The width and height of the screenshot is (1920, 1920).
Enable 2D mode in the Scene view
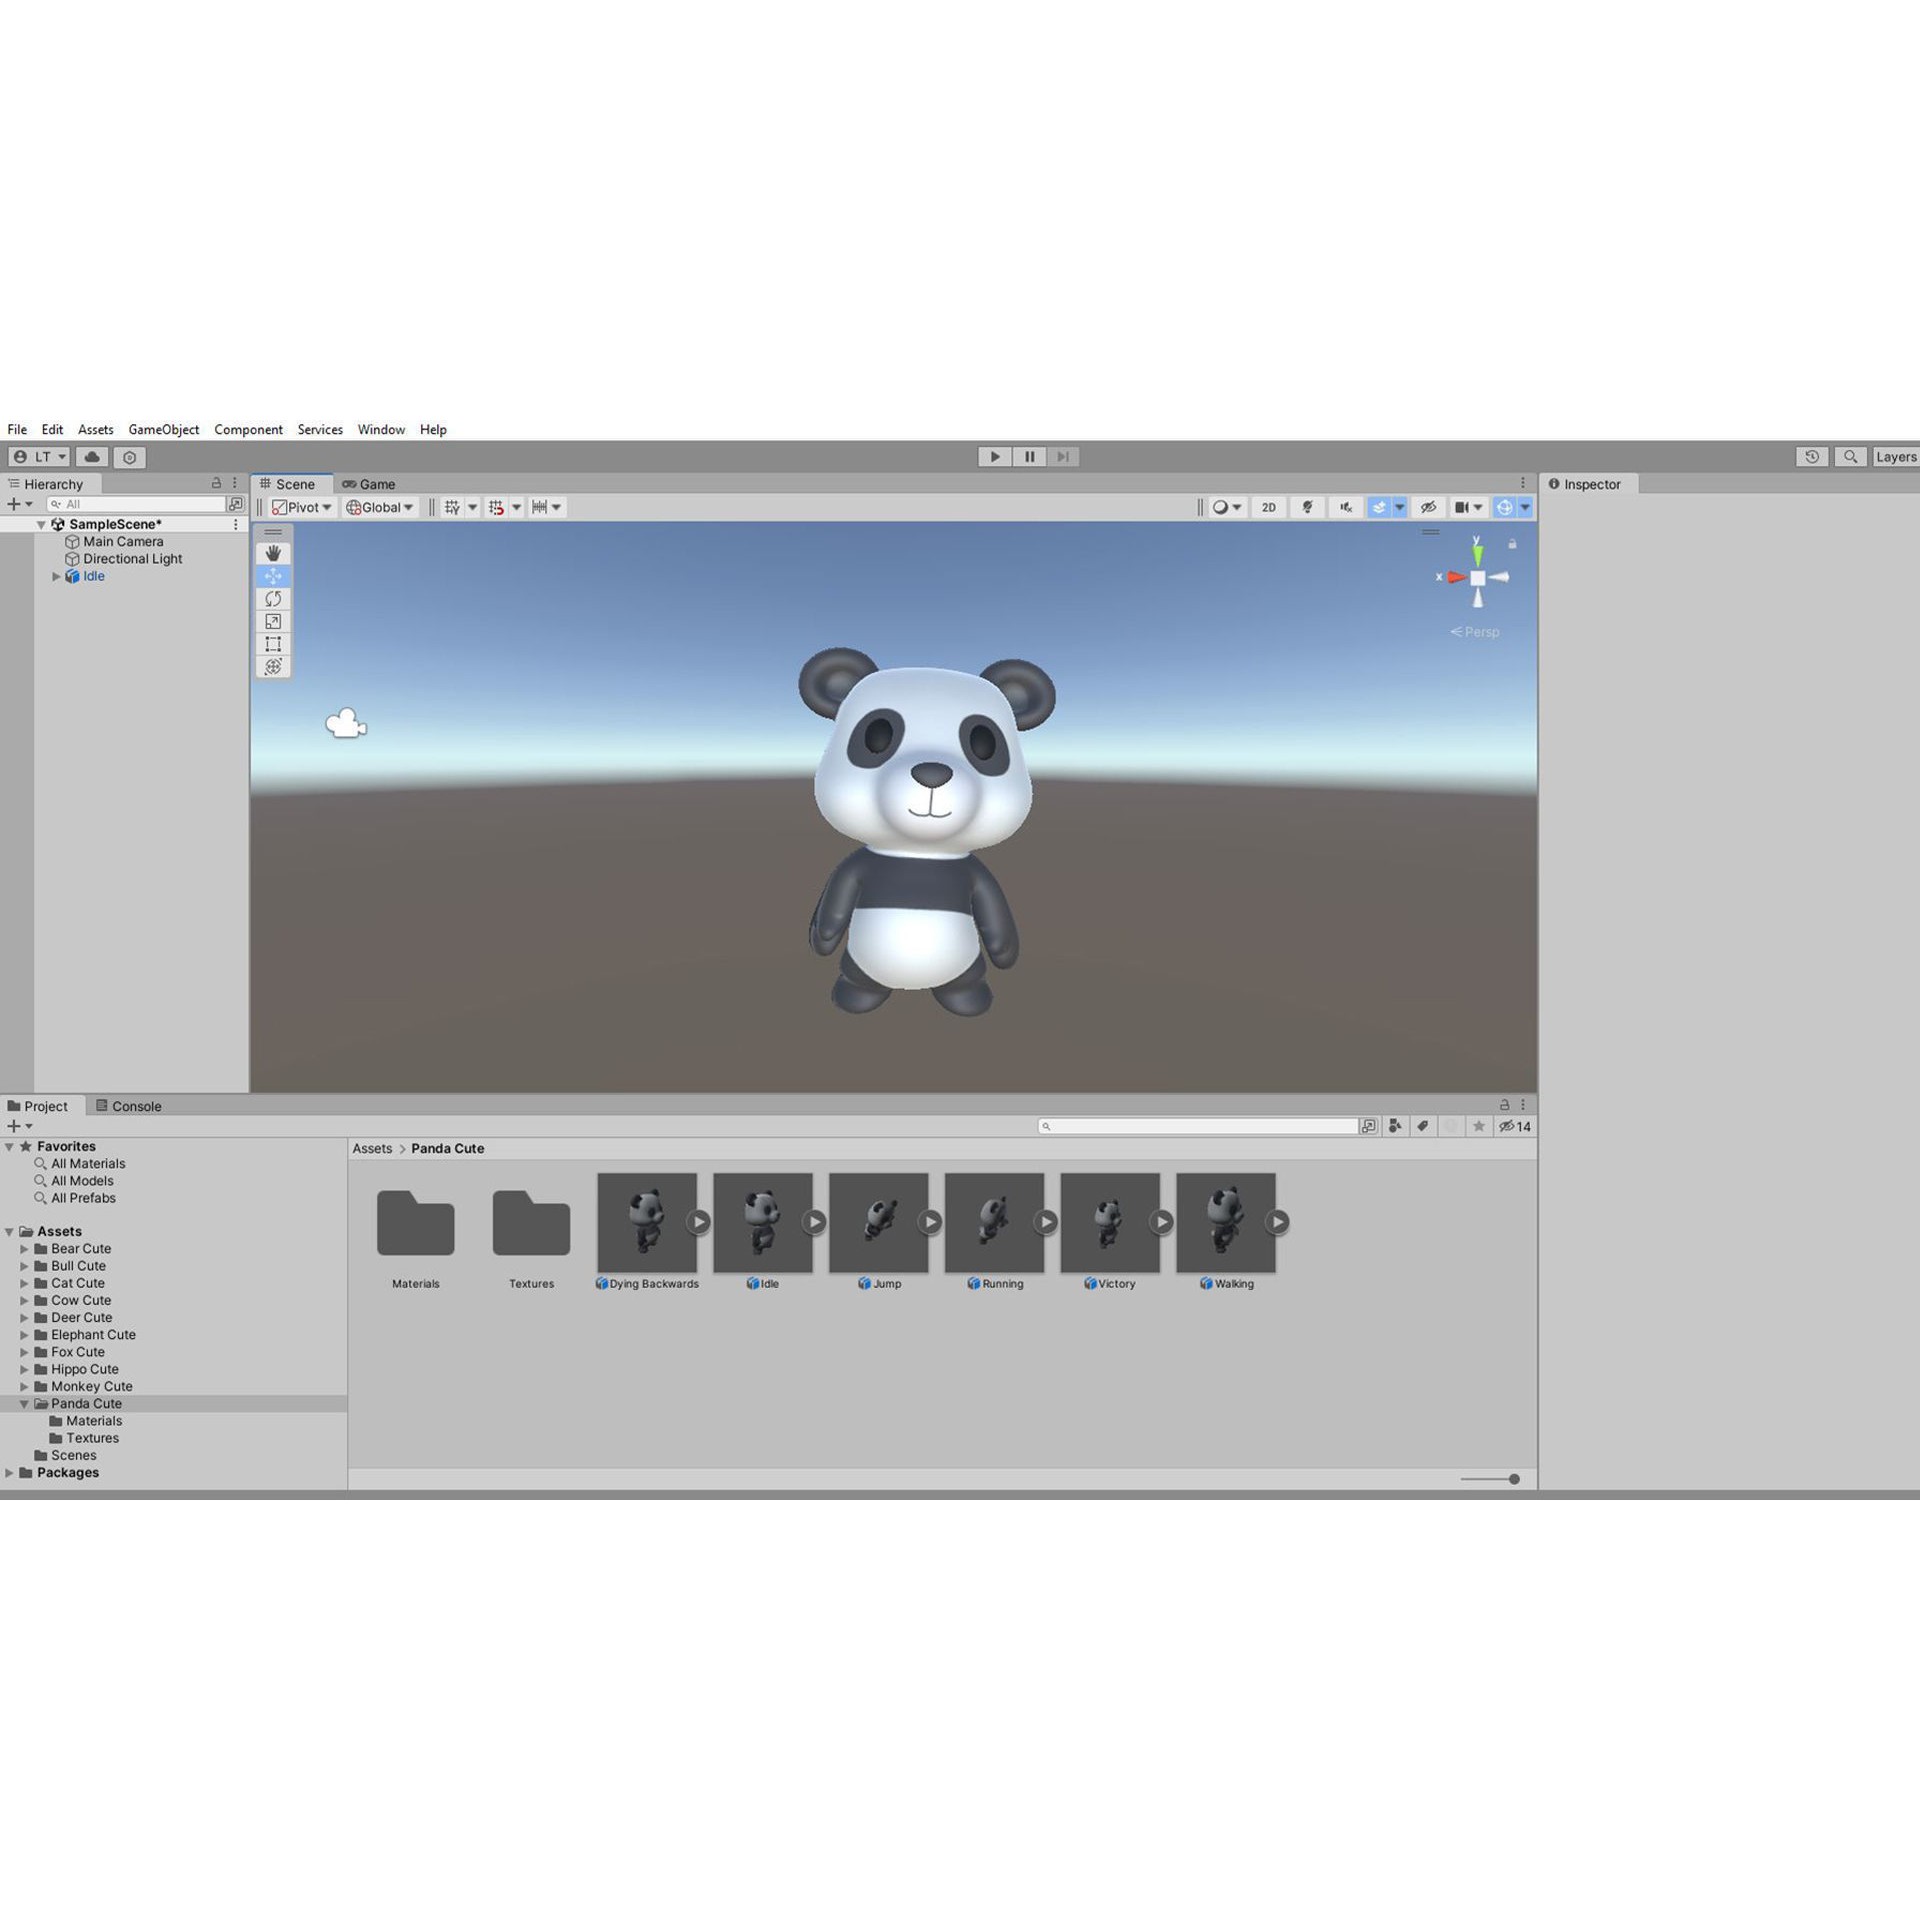[1268, 507]
